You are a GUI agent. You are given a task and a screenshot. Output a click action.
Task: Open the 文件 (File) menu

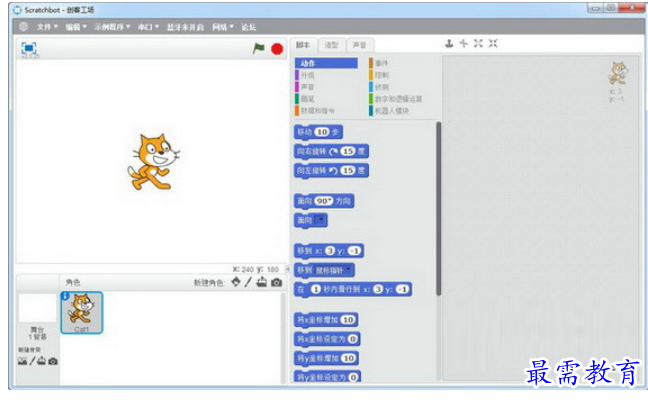click(47, 27)
